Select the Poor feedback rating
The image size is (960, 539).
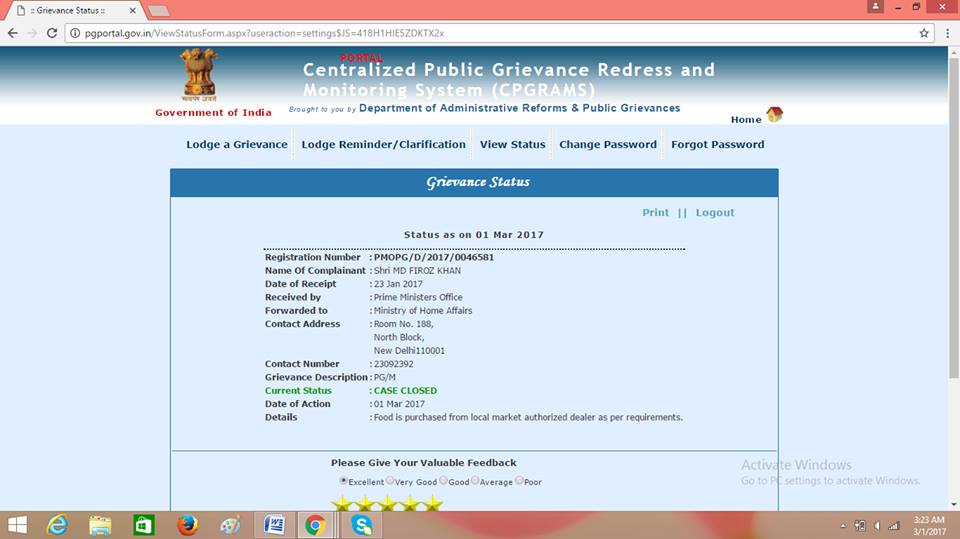(x=519, y=481)
